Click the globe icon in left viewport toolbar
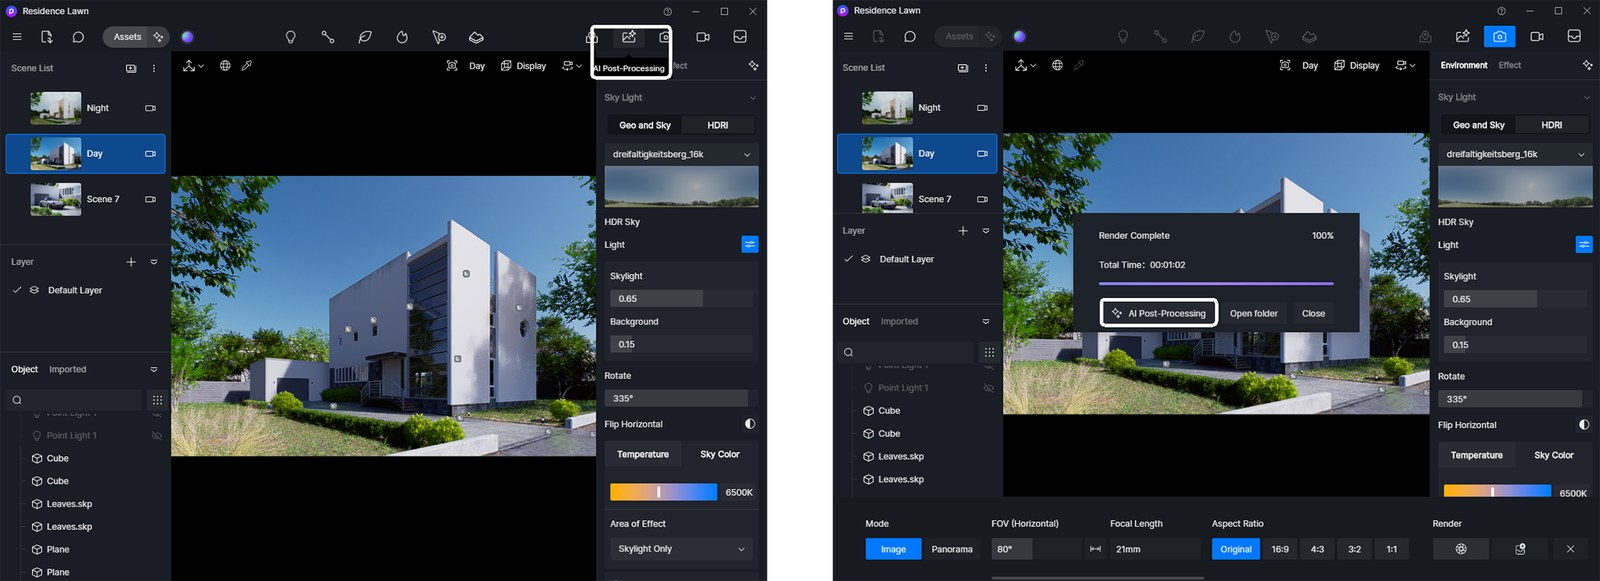Screen dimensions: 1600x581 tap(225, 66)
